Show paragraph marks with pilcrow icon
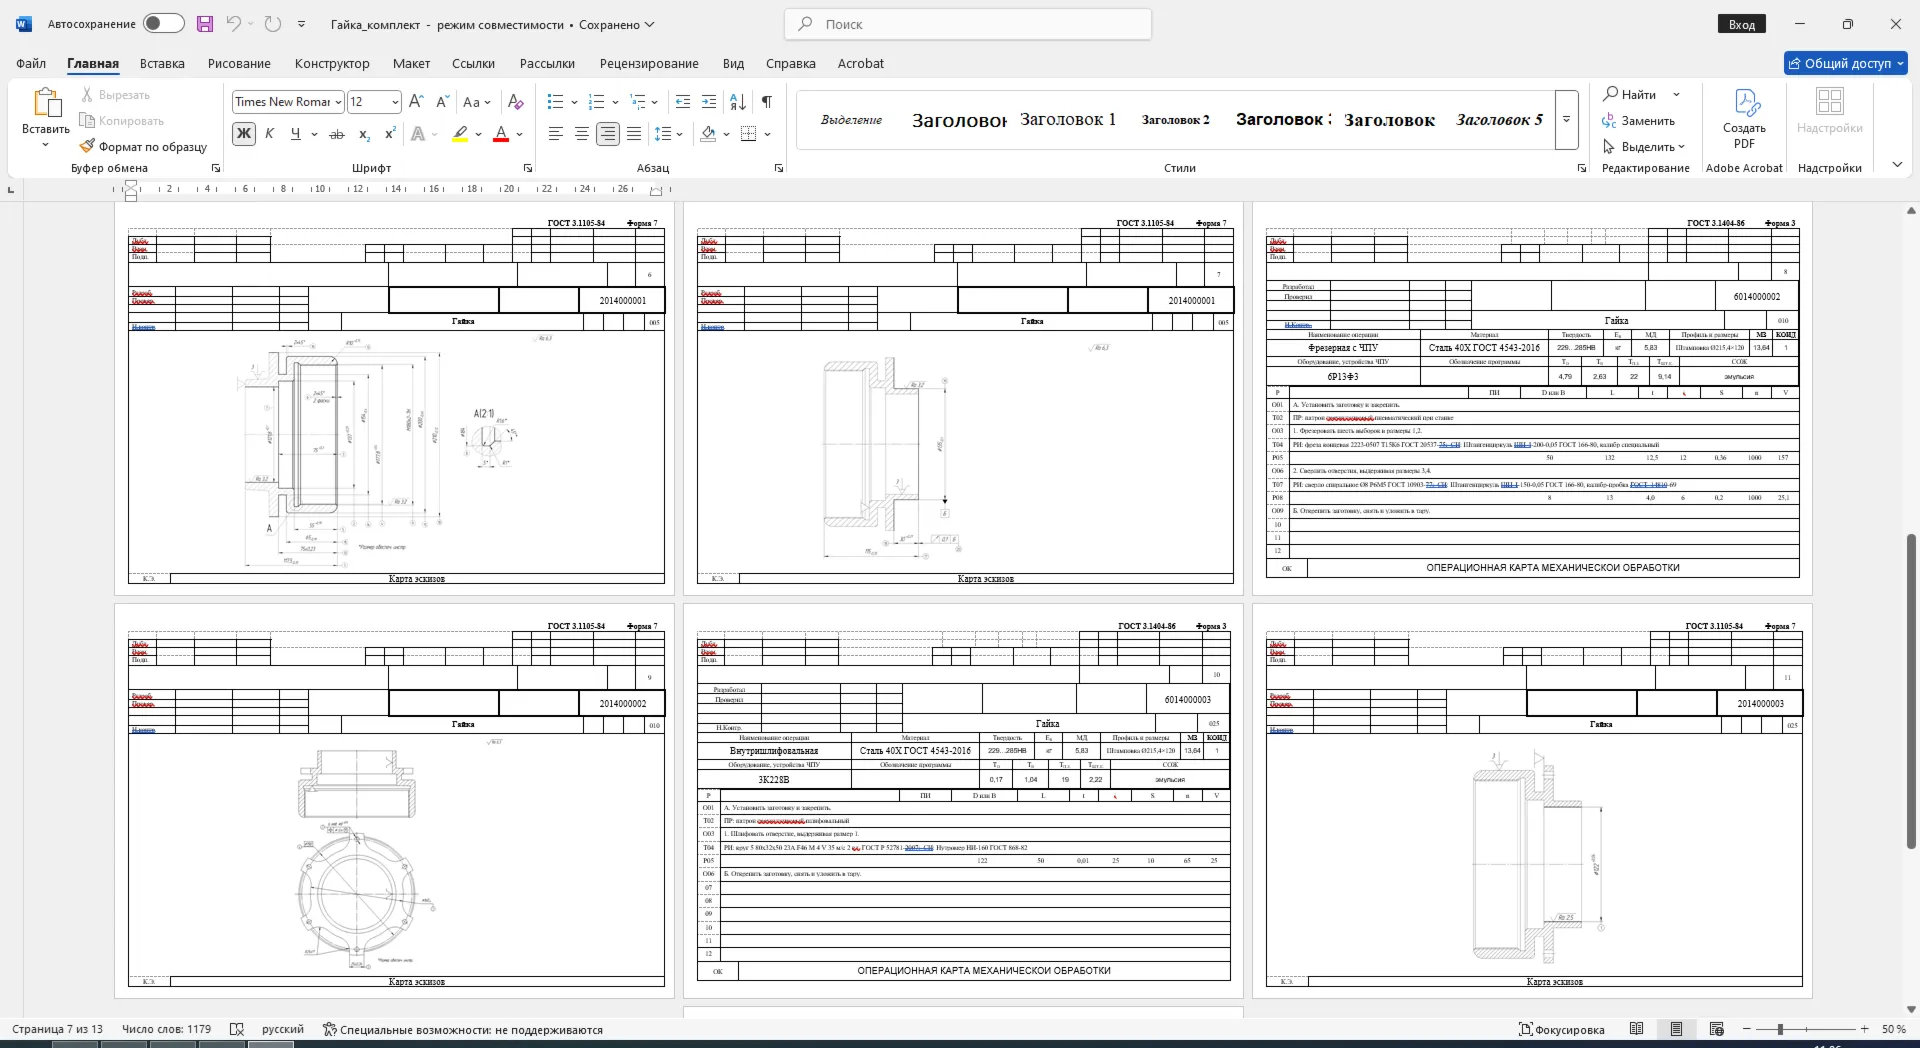The width and height of the screenshot is (1920, 1048). (766, 101)
